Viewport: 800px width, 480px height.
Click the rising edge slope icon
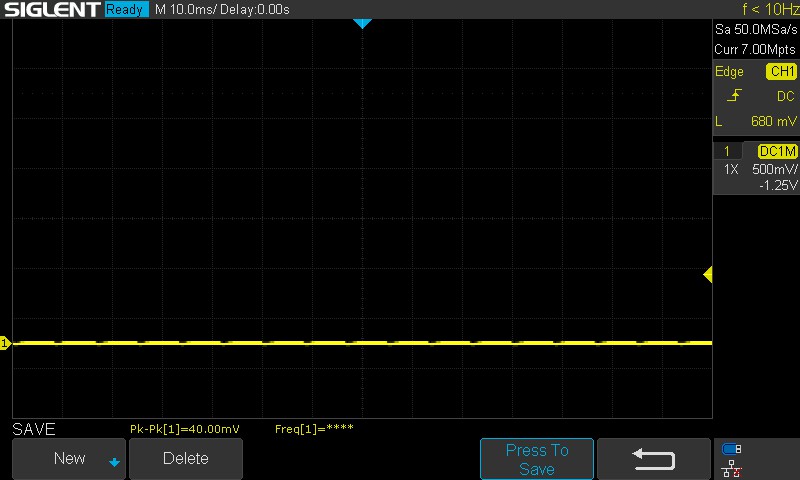coord(734,95)
